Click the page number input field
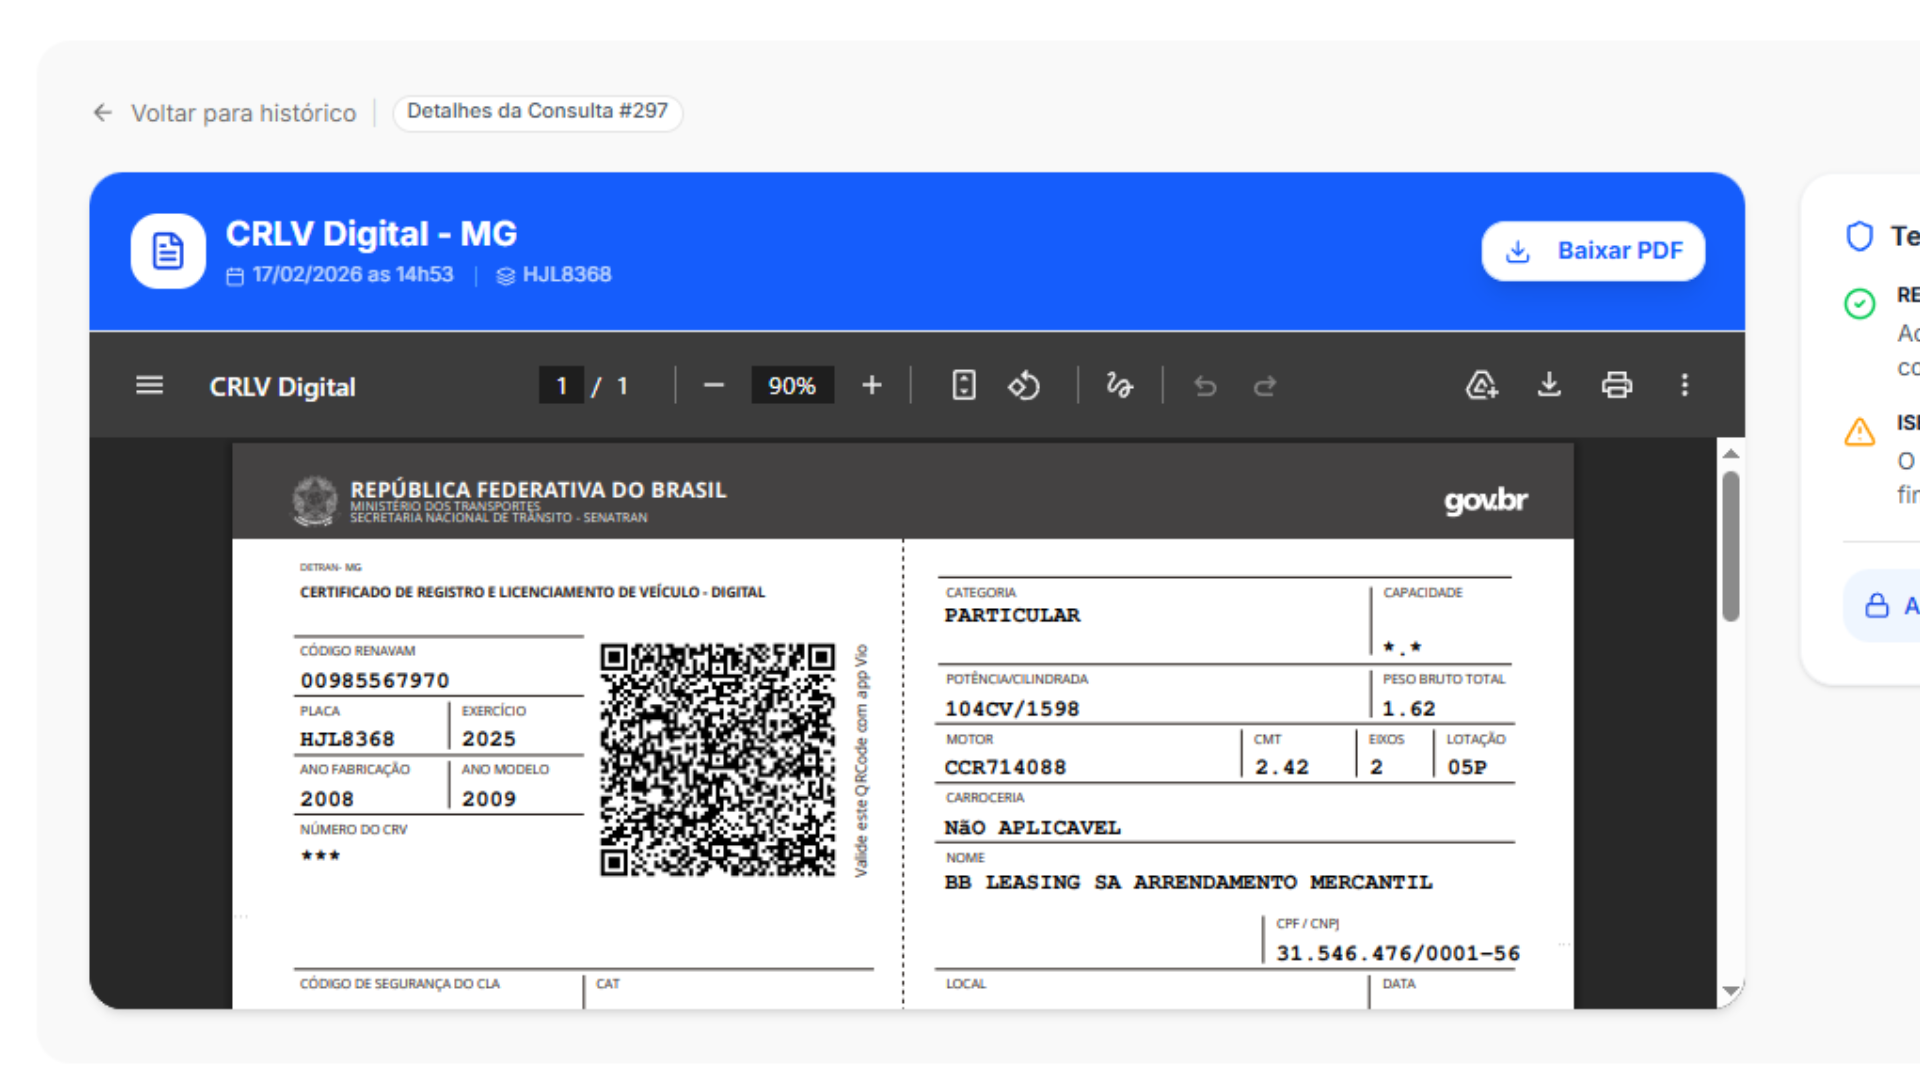 (561, 386)
